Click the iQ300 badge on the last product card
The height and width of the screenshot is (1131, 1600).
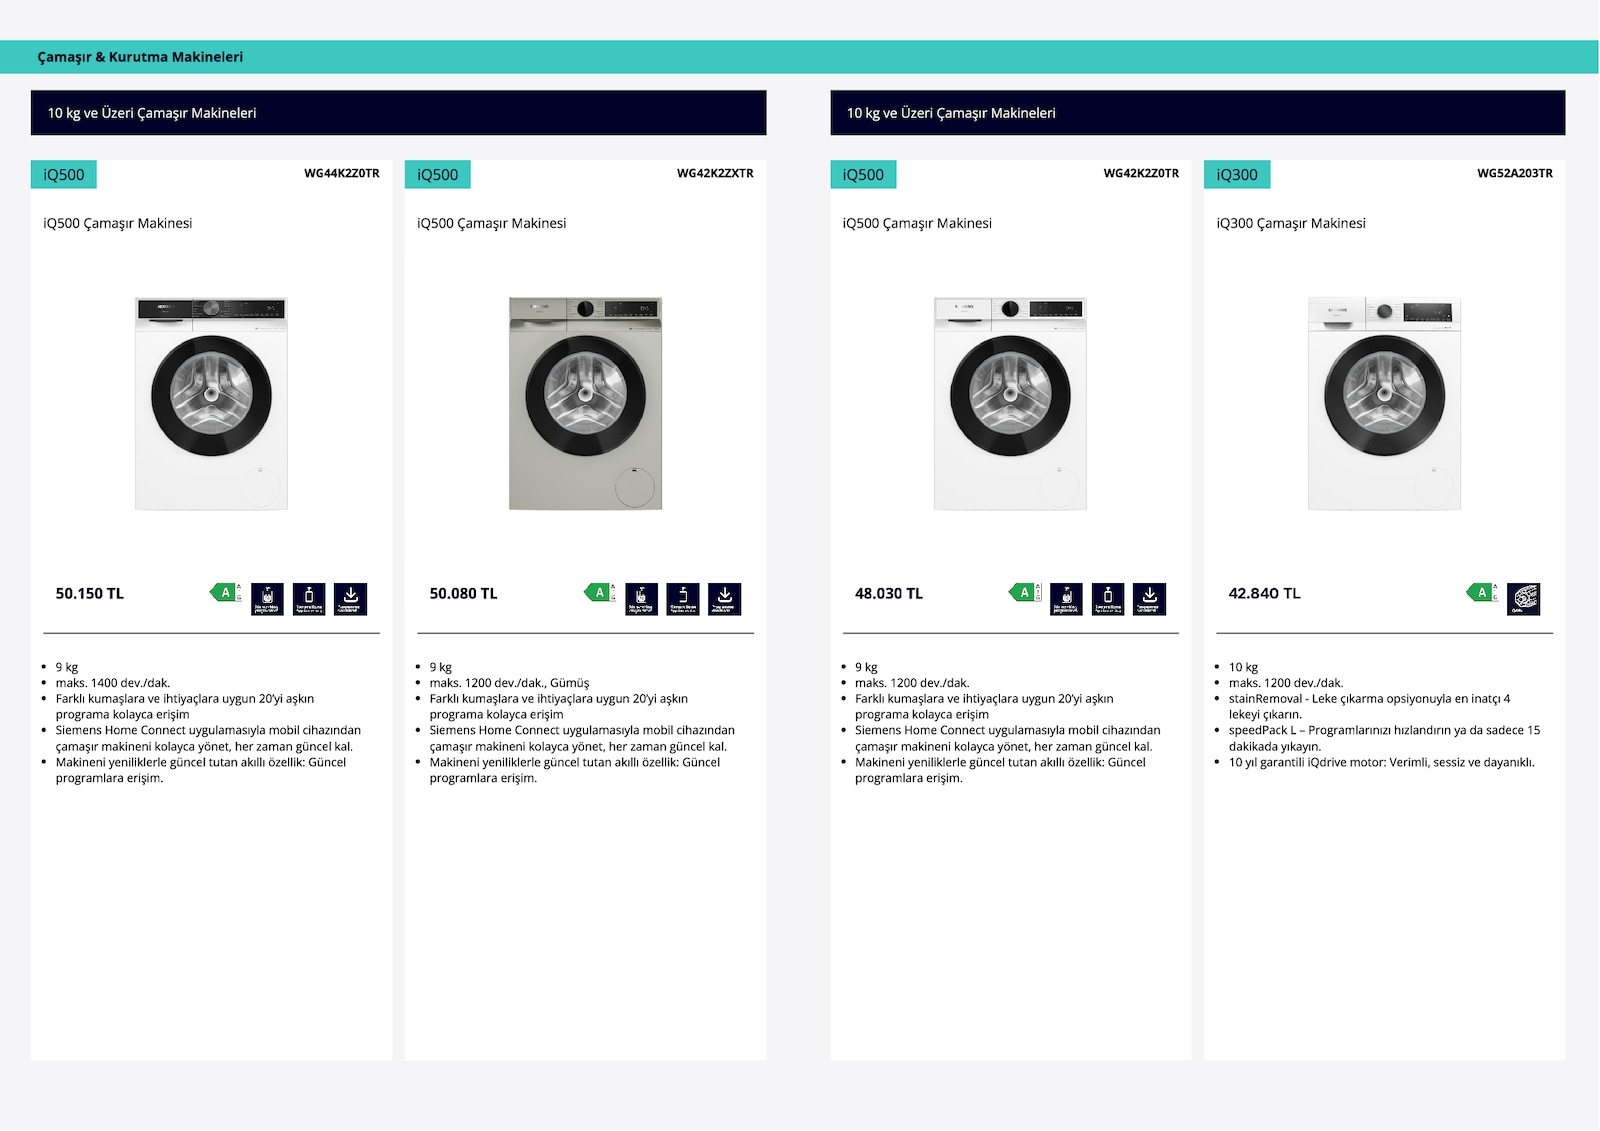click(x=1237, y=174)
